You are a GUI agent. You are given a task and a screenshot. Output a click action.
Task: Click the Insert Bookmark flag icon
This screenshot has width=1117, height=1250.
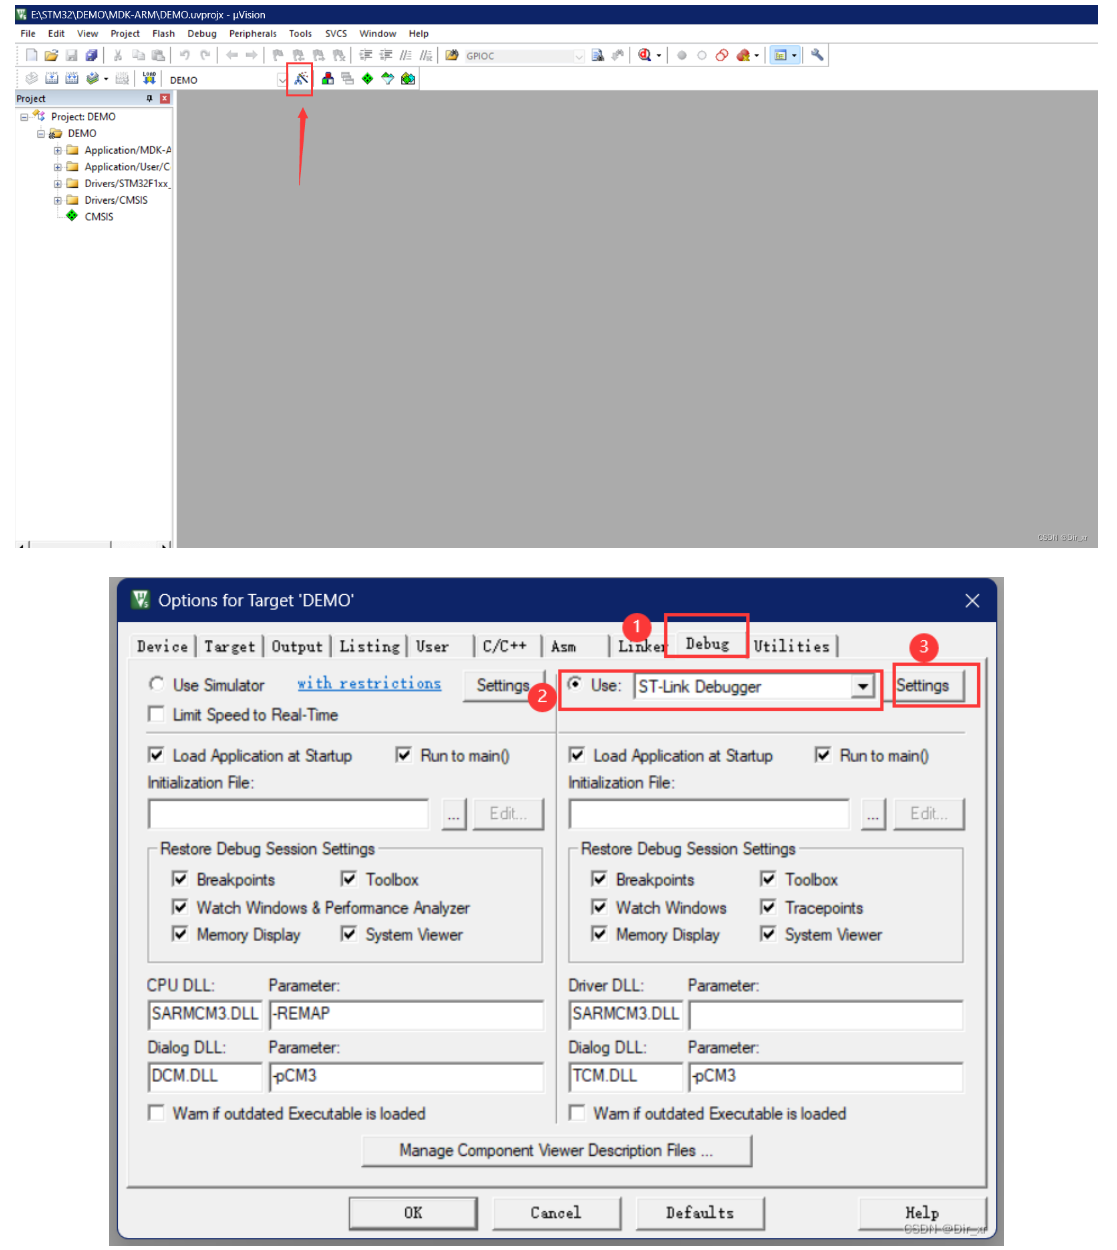(x=278, y=55)
